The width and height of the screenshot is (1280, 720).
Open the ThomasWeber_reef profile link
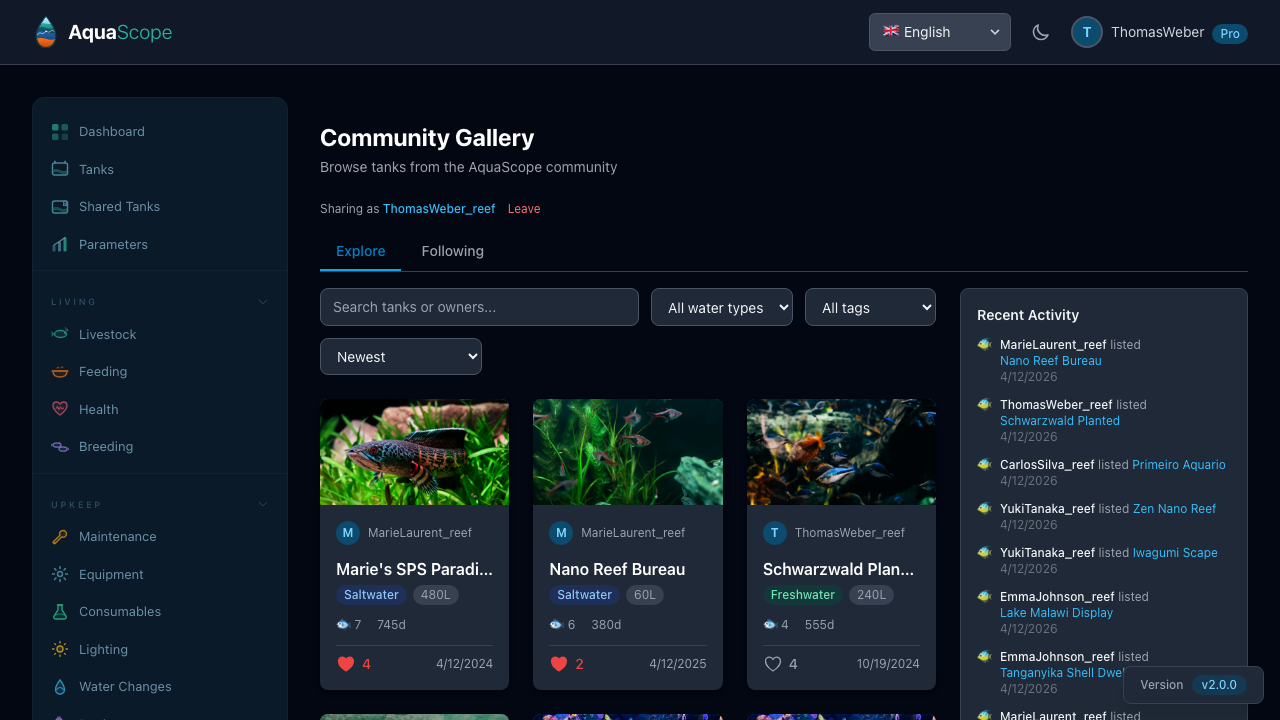438,209
